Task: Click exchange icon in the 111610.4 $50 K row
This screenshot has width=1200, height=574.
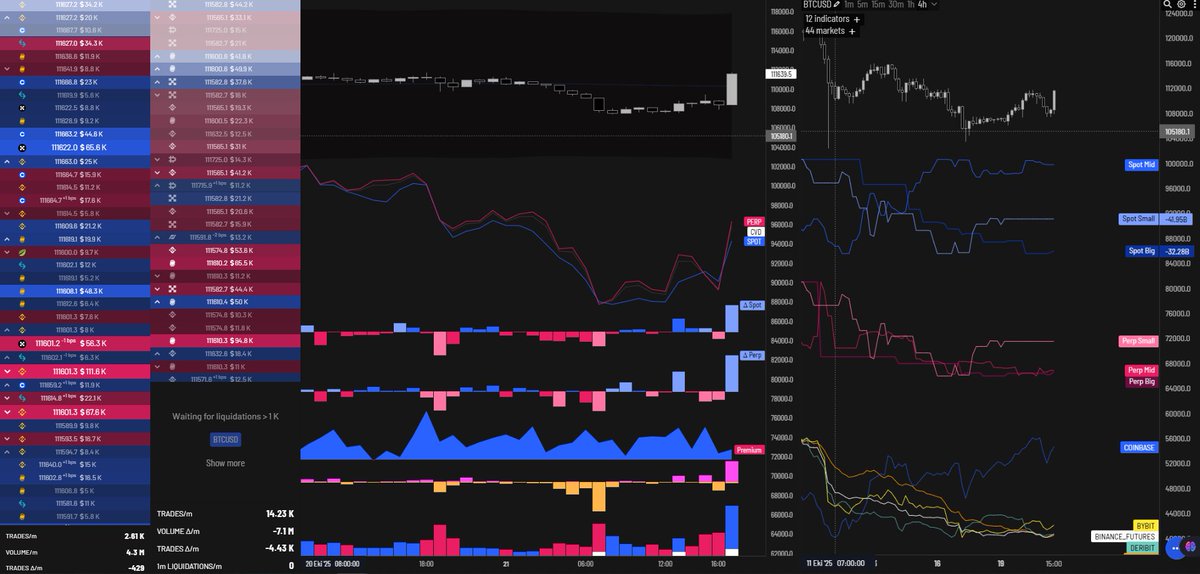Action: pos(172,302)
